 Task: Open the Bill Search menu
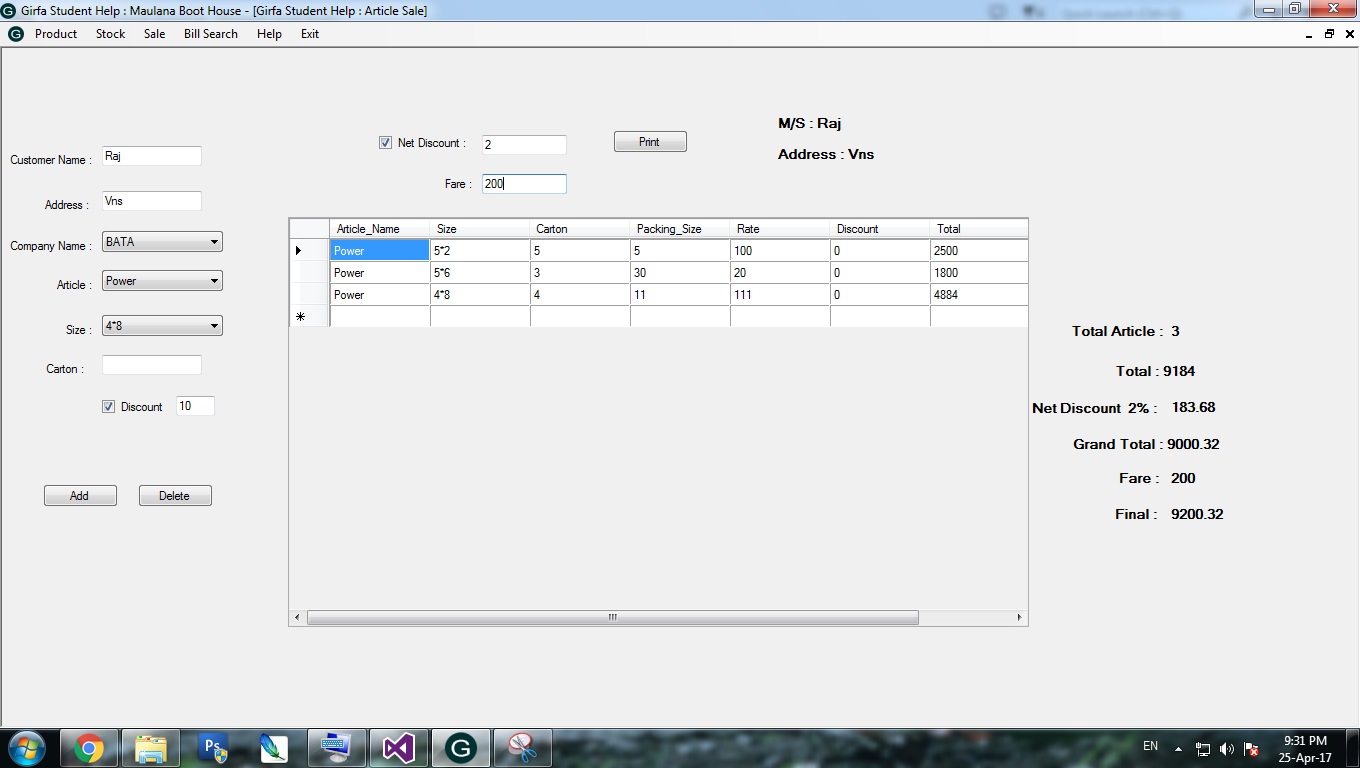pos(210,33)
